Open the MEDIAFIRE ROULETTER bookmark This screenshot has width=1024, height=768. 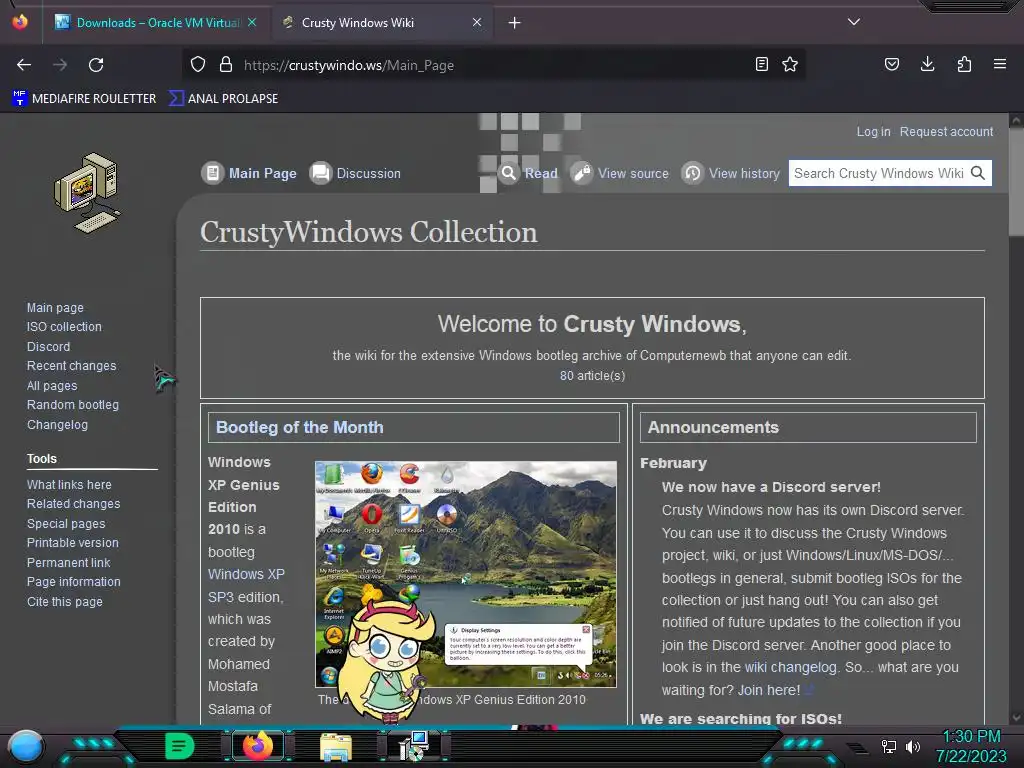pyautogui.click(x=84, y=99)
